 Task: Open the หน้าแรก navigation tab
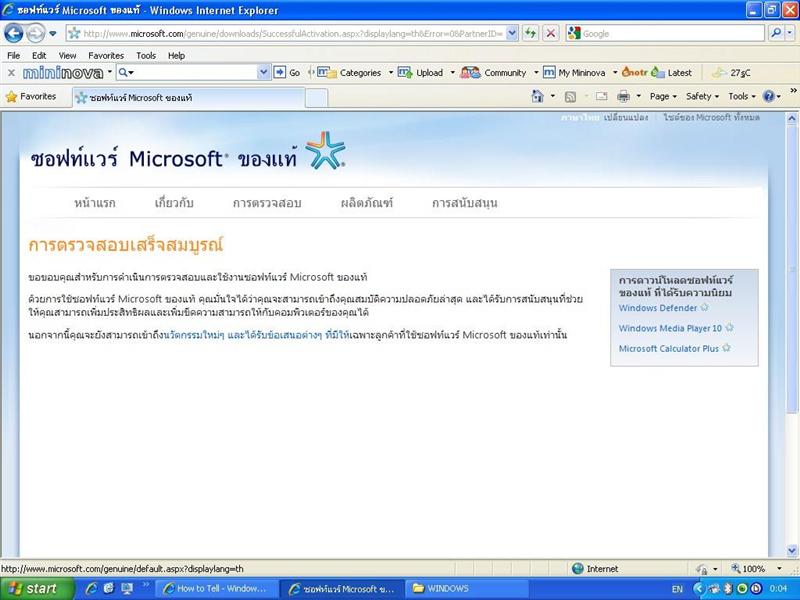click(x=95, y=203)
